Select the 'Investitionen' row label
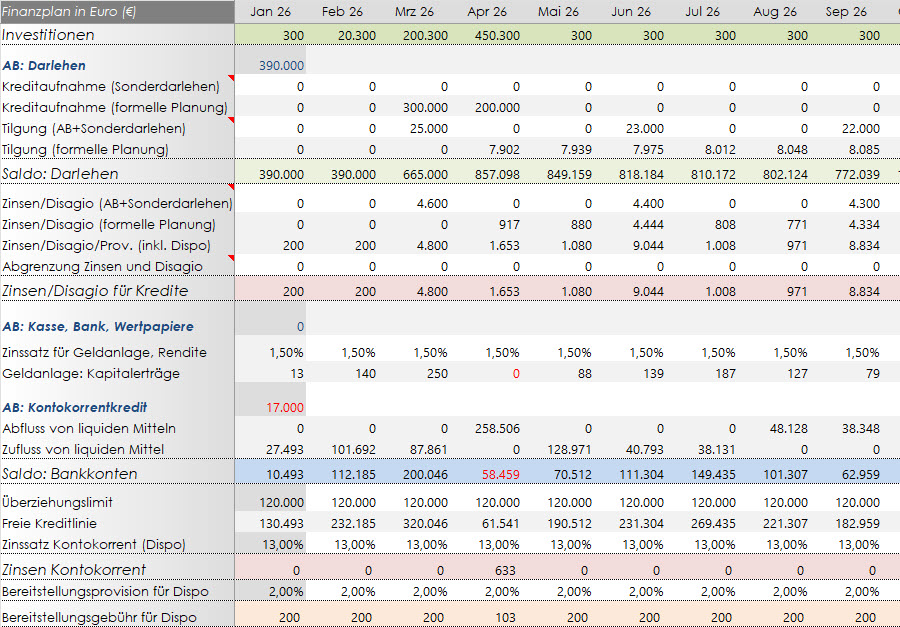 point(63,35)
